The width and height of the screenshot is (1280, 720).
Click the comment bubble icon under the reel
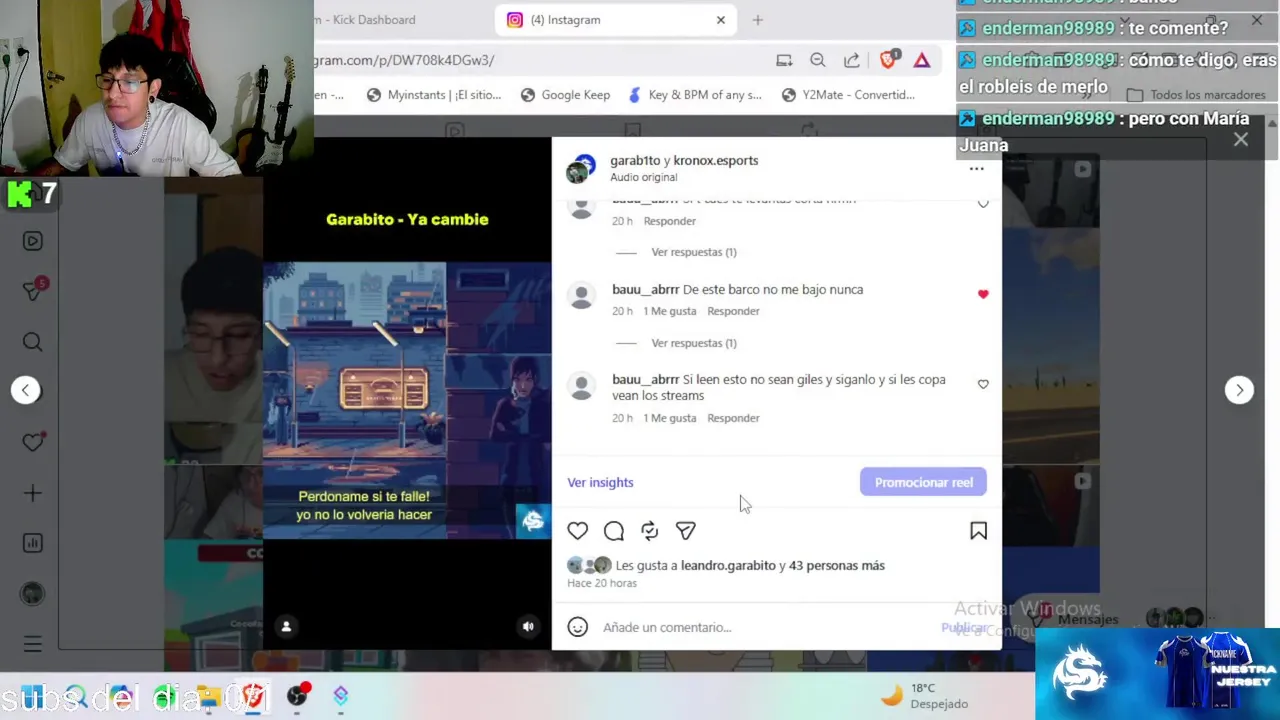(614, 531)
